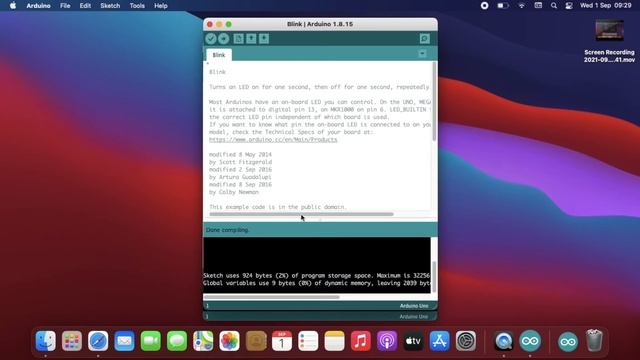Select the Blink sketch tab
640x360 pixels.
click(x=219, y=55)
